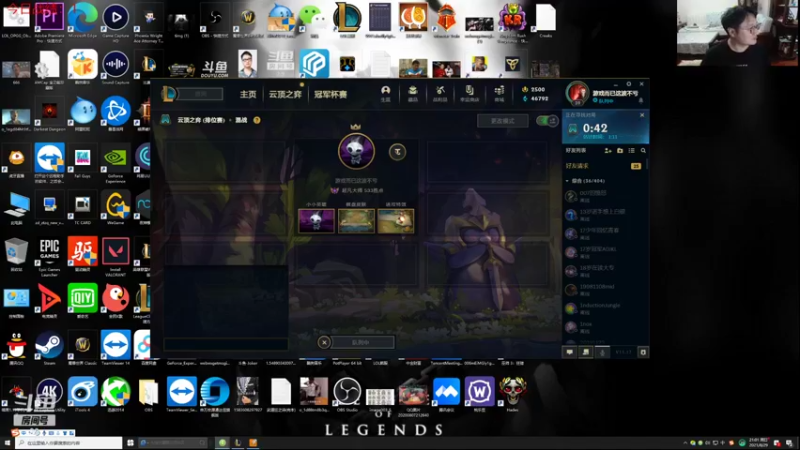800x450 pixels.
Task: Click the 更改模式 change mode button
Action: click(x=503, y=121)
